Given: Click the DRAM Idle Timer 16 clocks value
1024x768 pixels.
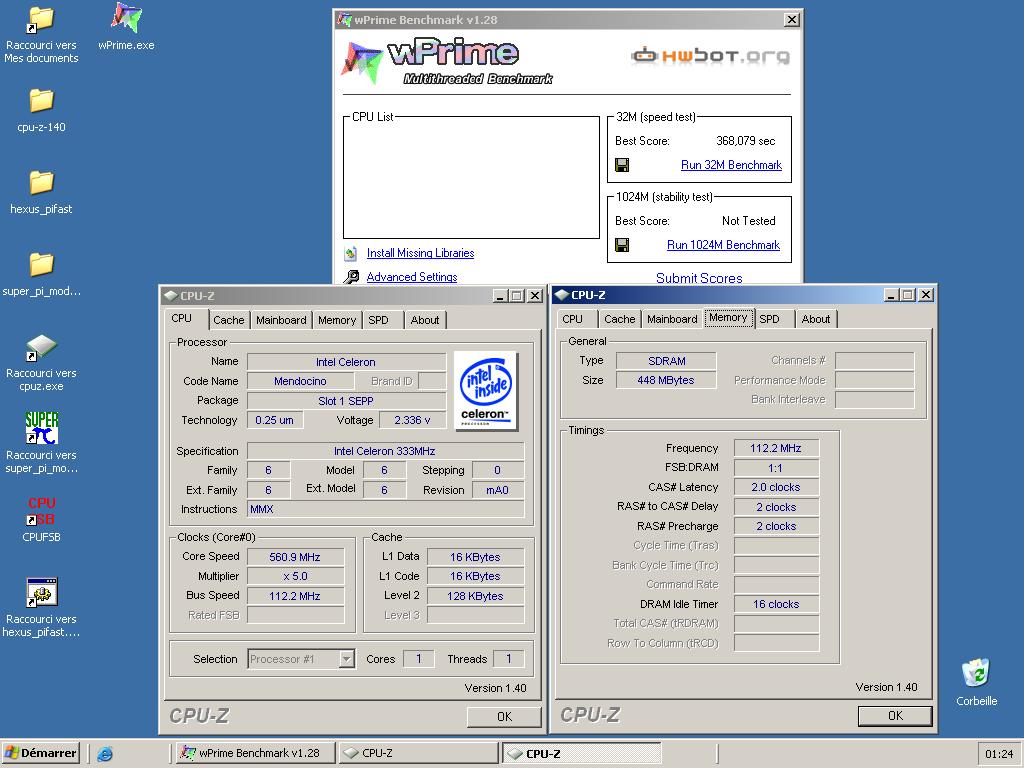Looking at the screenshot, I should pyautogui.click(x=776, y=604).
